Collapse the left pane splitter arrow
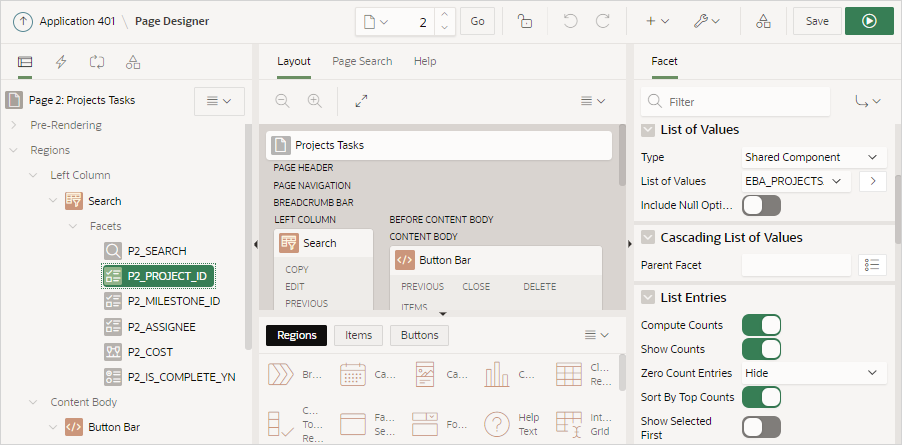902x445 pixels. point(255,244)
